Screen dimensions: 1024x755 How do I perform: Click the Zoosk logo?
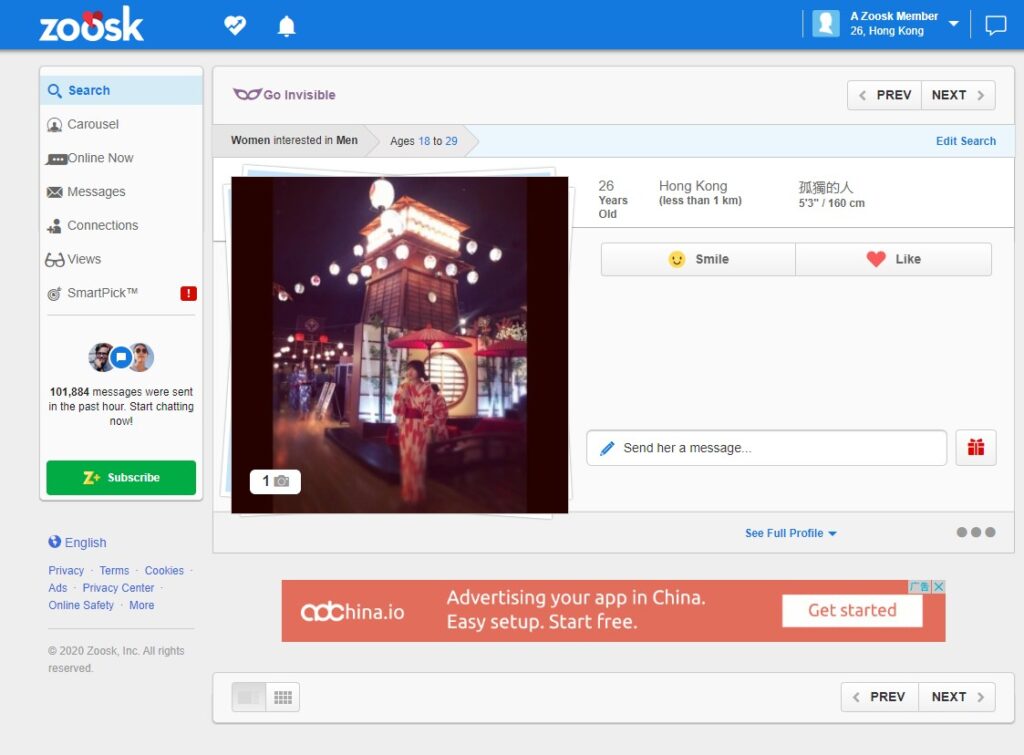coord(91,25)
